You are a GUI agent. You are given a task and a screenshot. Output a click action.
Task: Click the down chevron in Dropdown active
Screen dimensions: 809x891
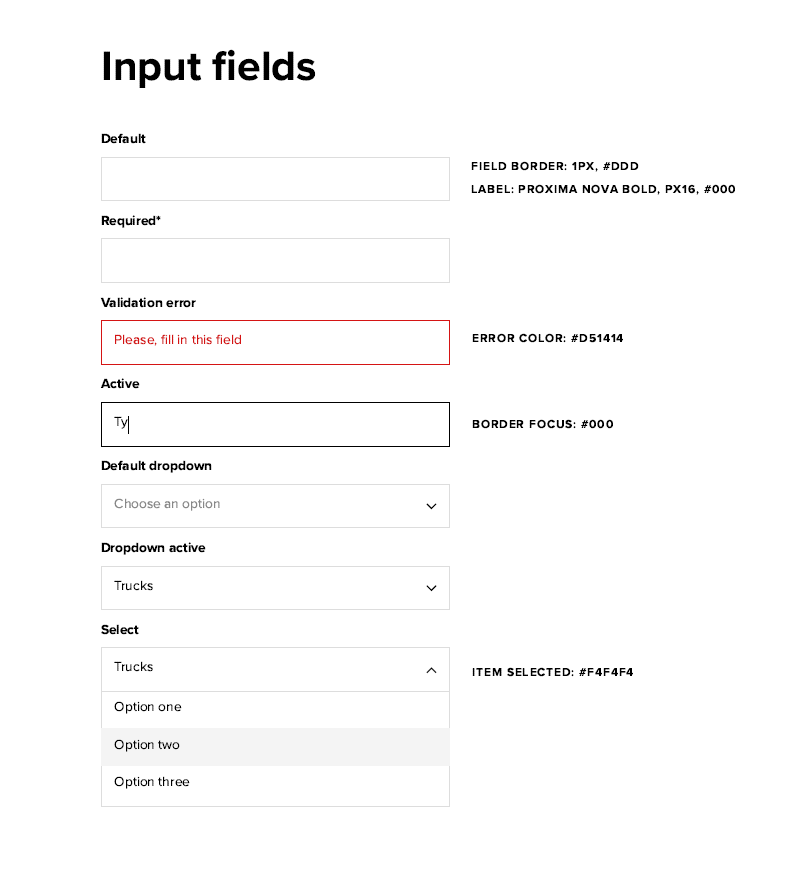click(x=431, y=588)
